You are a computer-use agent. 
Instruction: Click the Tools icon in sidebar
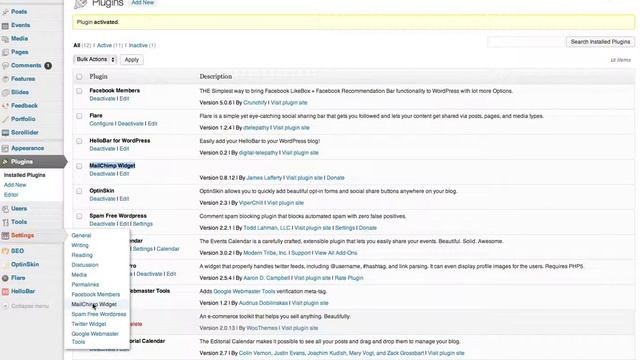tap(5, 222)
